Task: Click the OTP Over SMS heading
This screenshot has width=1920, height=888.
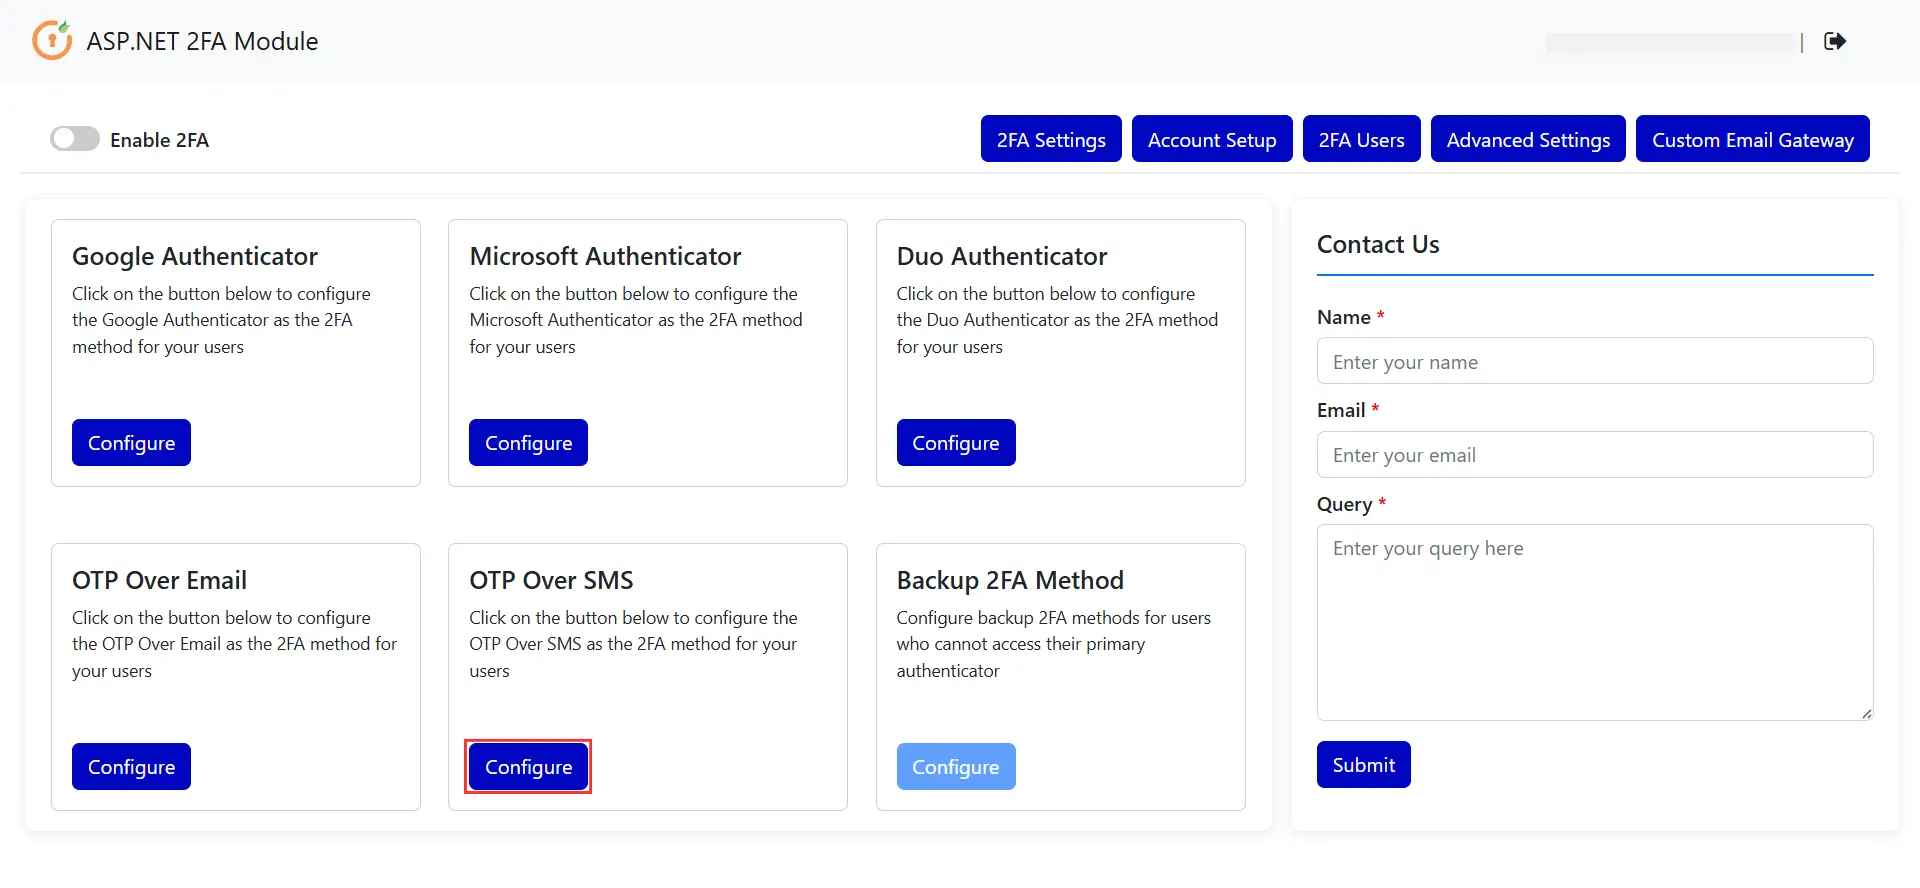Action: coord(551,580)
